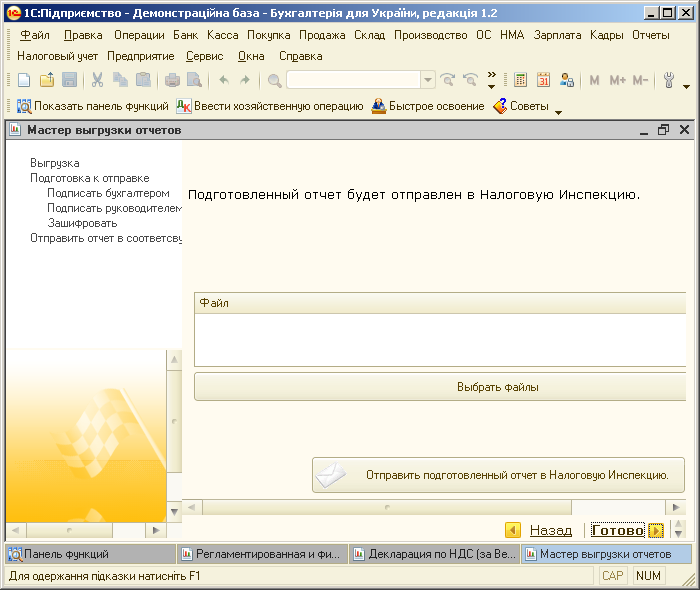Click the left panel horizontal scroll right arrow

coord(156,530)
